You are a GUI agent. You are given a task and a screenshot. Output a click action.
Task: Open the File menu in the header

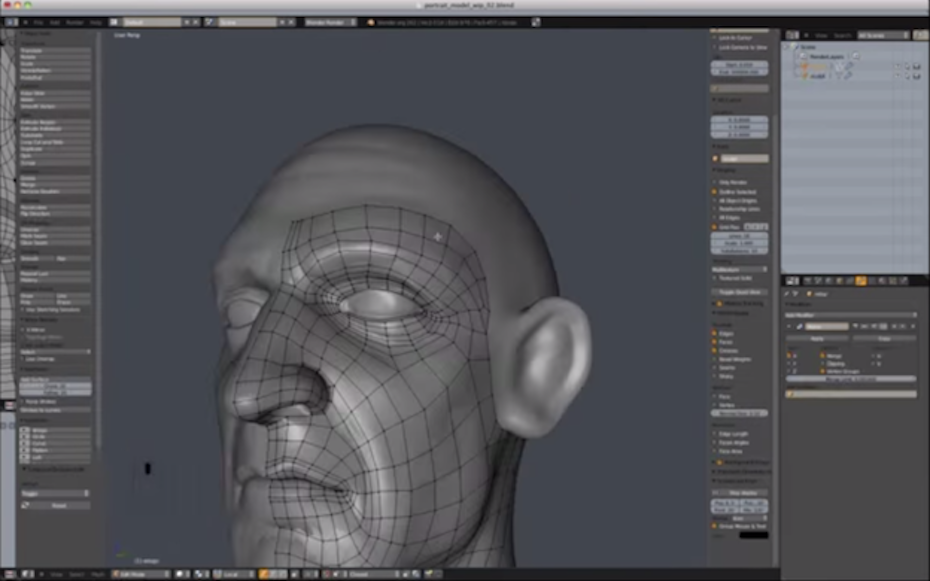39,21
